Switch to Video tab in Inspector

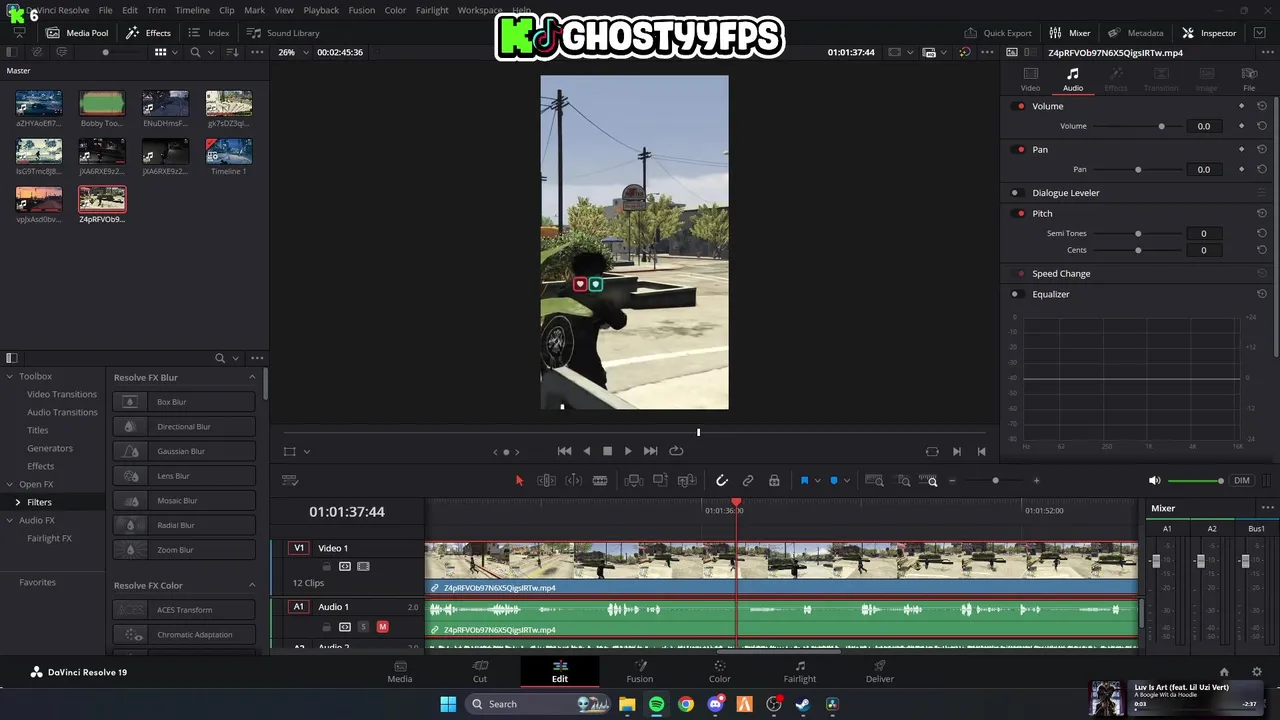[x=1030, y=79]
